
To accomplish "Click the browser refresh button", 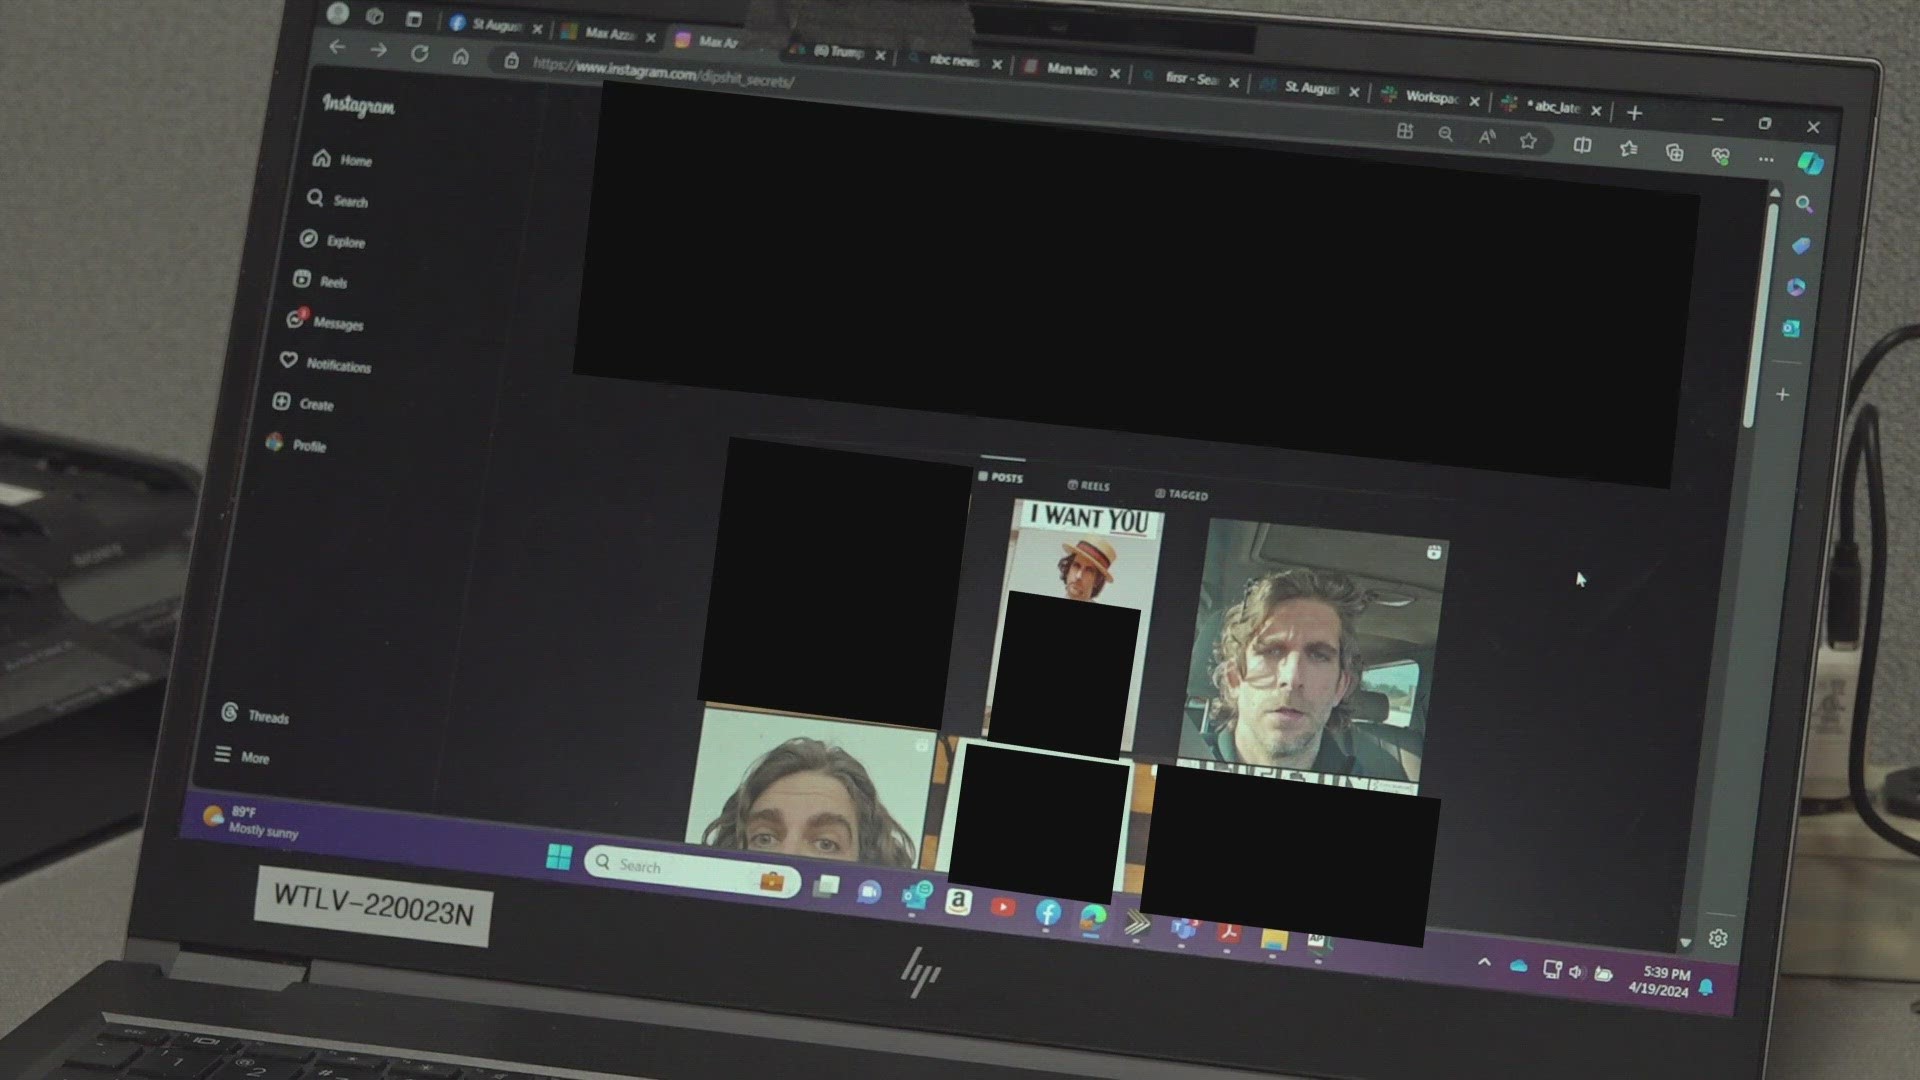I will pyautogui.click(x=419, y=53).
